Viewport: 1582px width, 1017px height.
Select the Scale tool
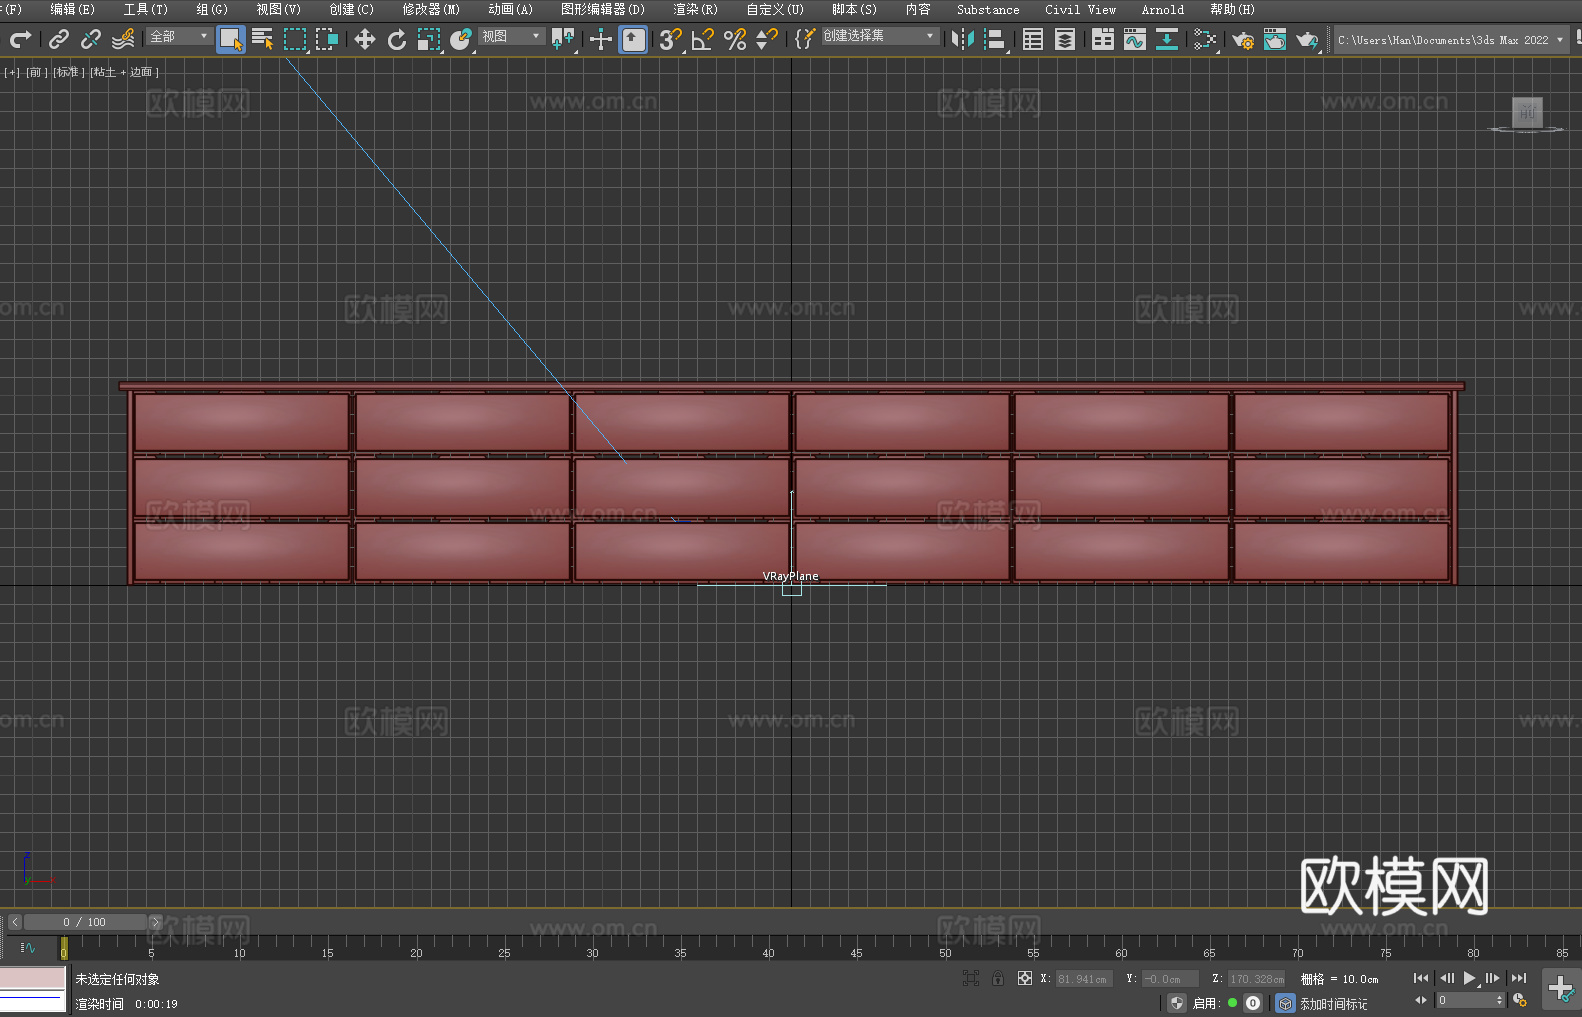429,39
